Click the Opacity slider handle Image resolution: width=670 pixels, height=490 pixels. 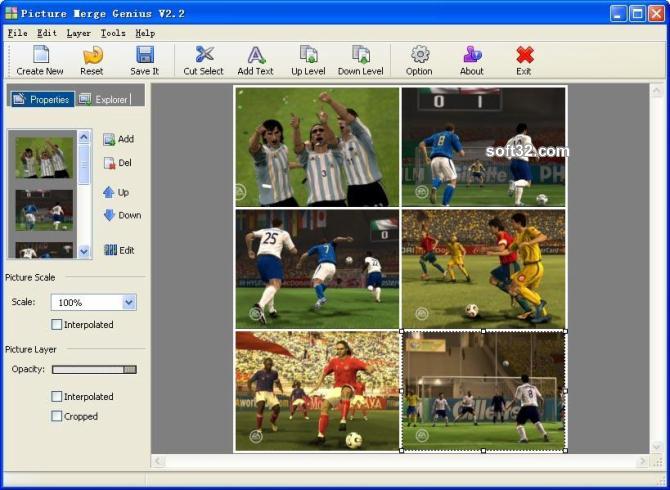pyautogui.click(x=130, y=370)
